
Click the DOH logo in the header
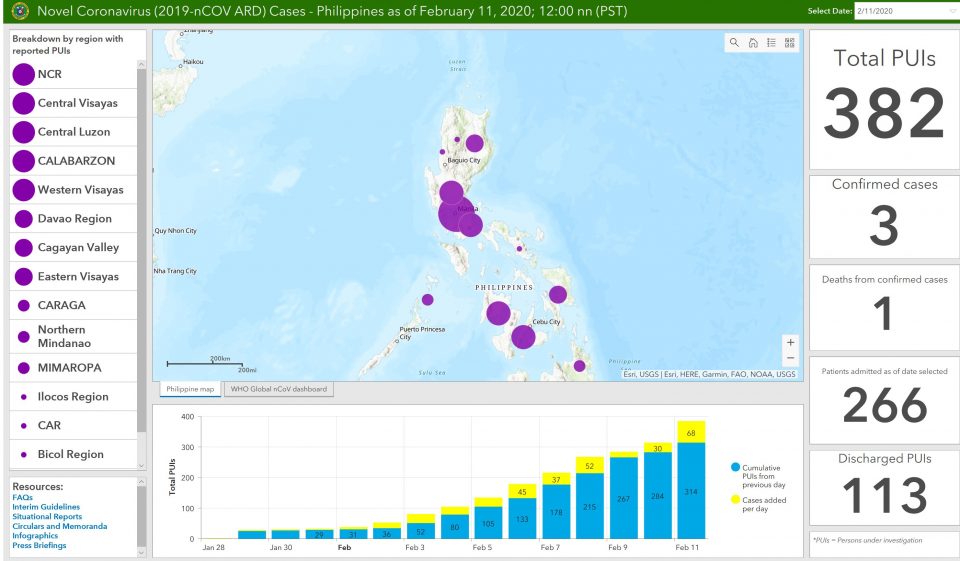click(x=18, y=11)
